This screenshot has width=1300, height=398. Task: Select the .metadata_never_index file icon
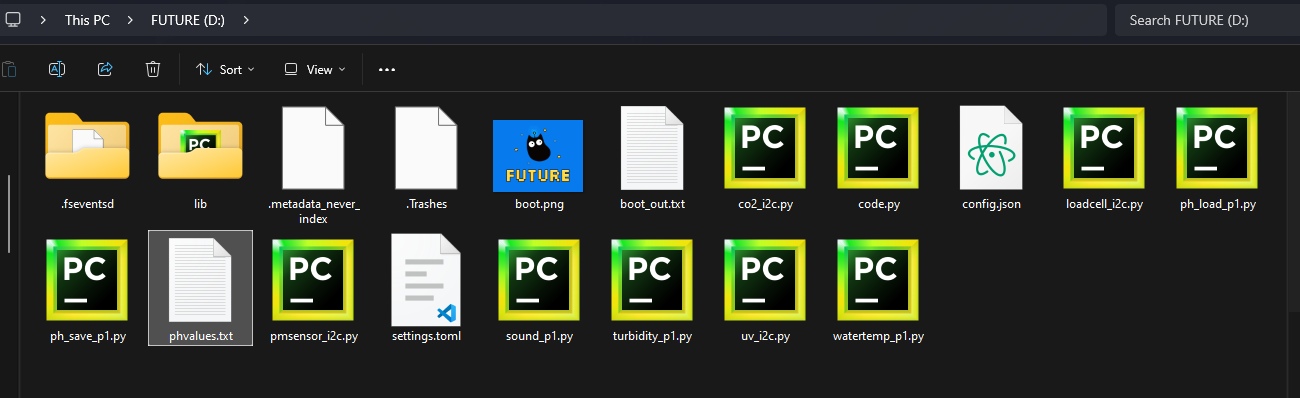313,148
